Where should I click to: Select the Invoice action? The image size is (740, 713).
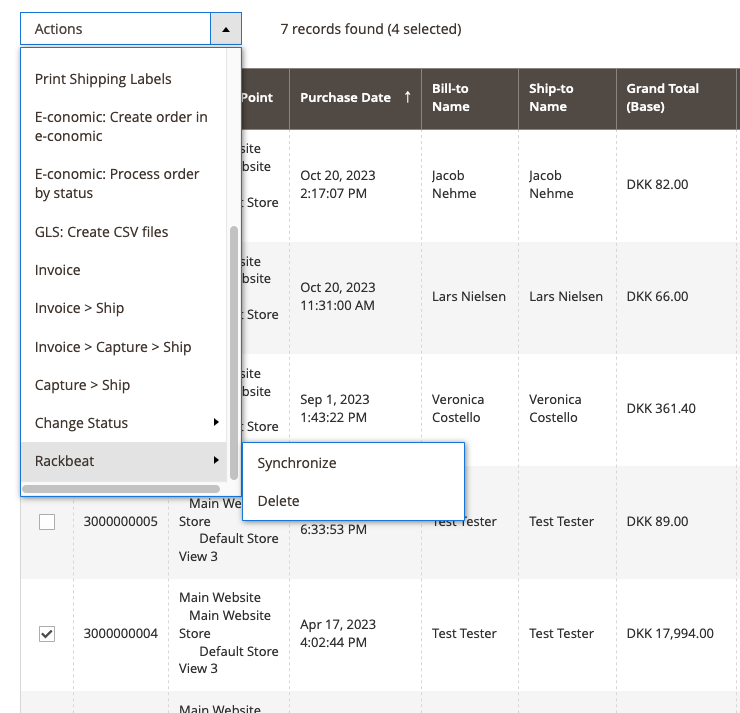(58, 270)
